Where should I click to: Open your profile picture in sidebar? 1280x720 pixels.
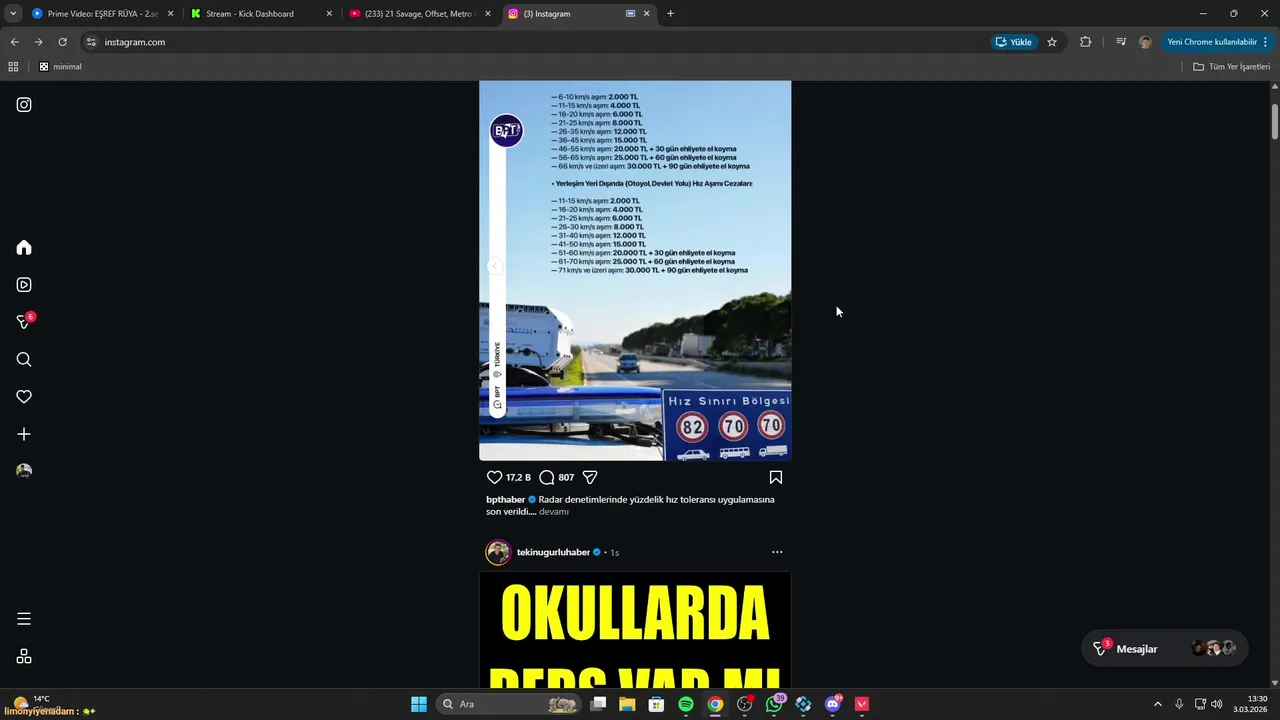[24, 471]
